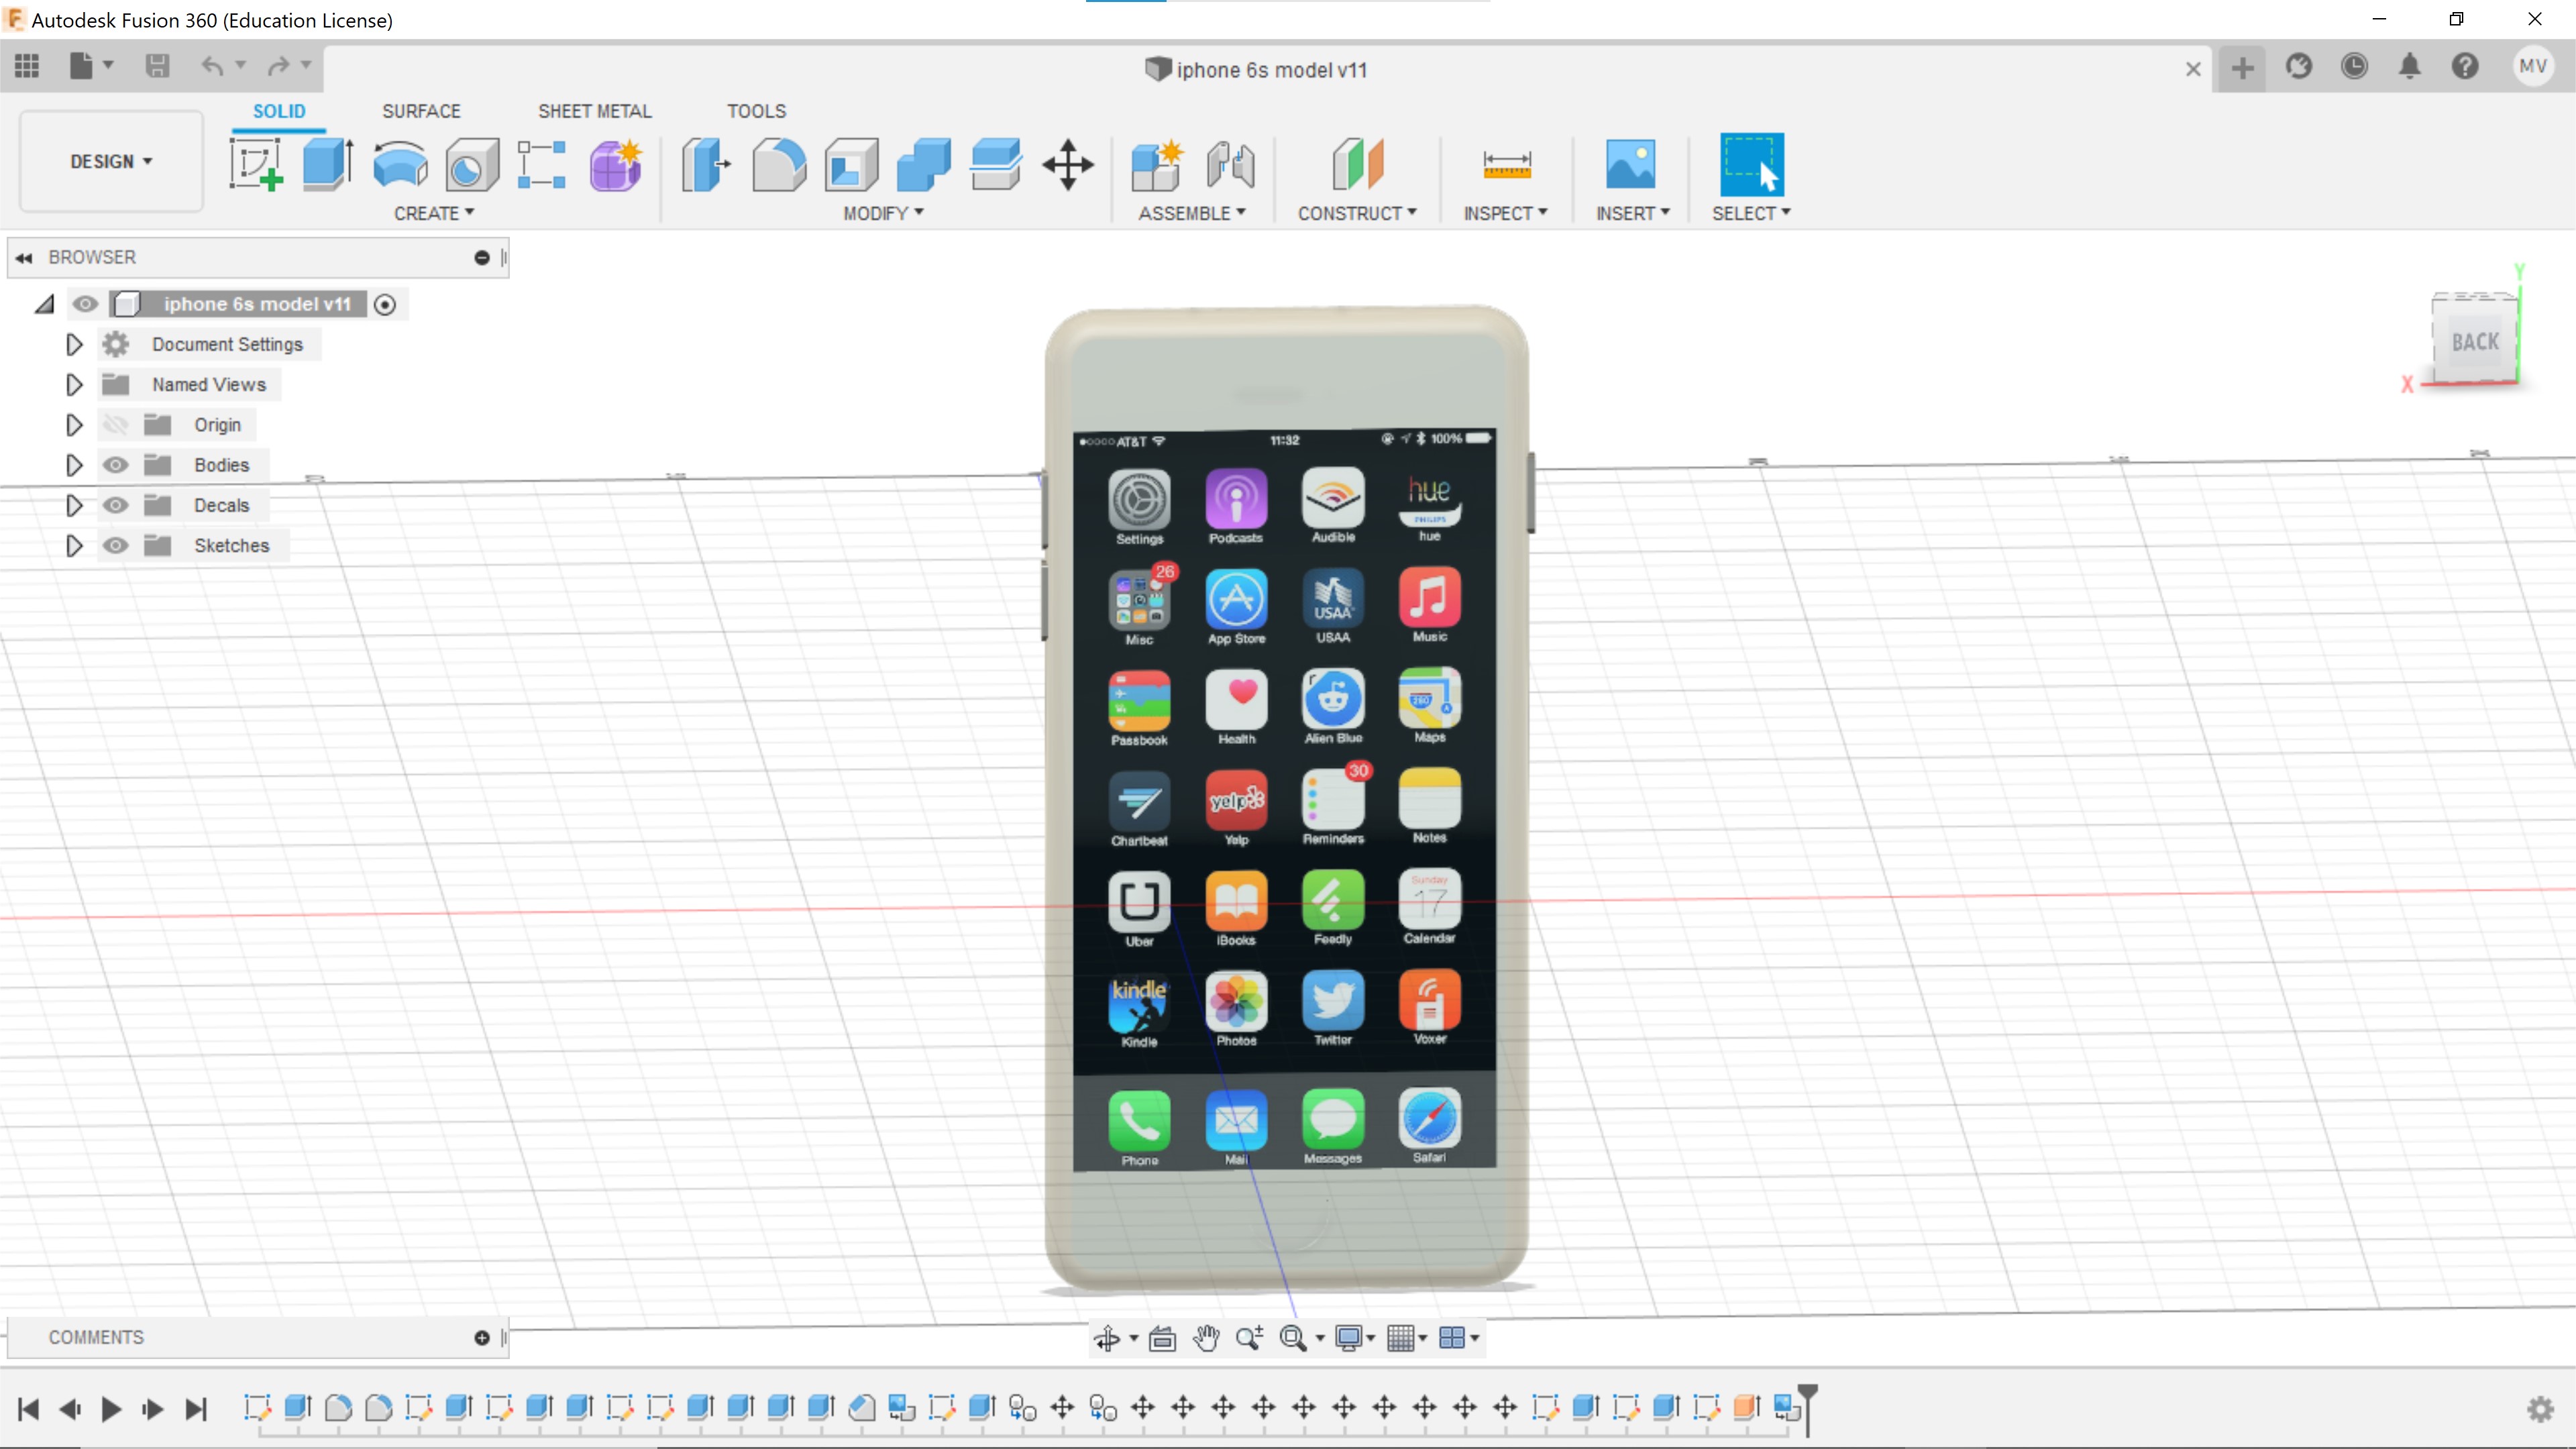Viewport: 2576px width, 1449px height.
Task: Open the MV user profile button
Action: pyautogui.click(x=2532, y=66)
